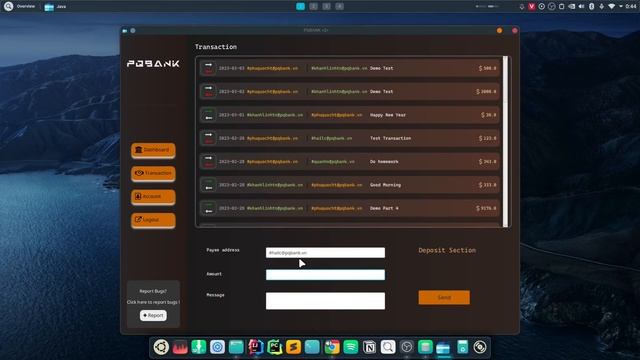Click the exit icon on Logout button
The width and height of the screenshot is (640, 360).
[x=138, y=220]
